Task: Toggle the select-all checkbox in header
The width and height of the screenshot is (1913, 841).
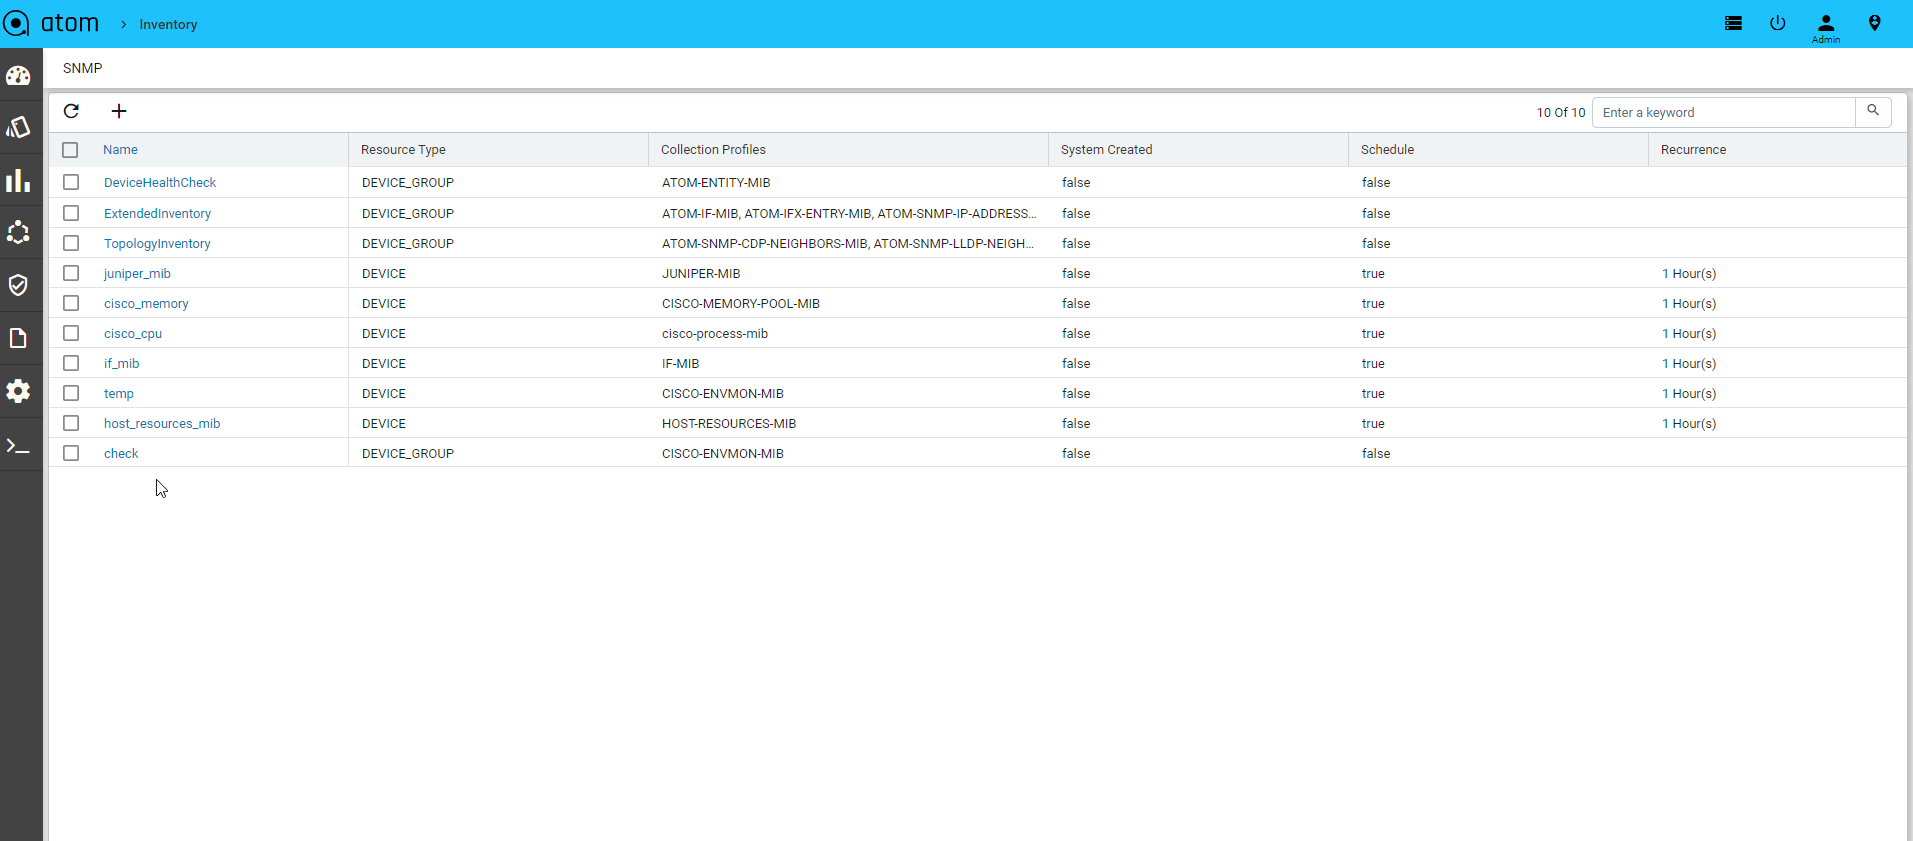Action: pos(70,150)
